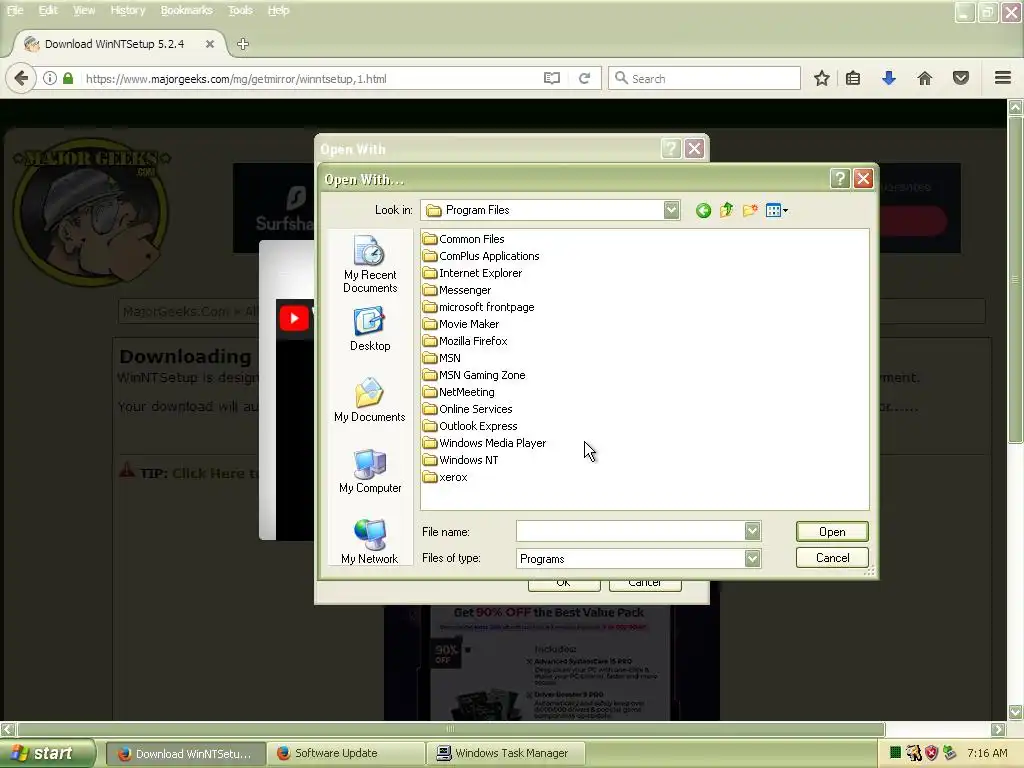This screenshot has width=1024, height=768.
Task: Select the MSN folder
Action: (x=441, y=358)
